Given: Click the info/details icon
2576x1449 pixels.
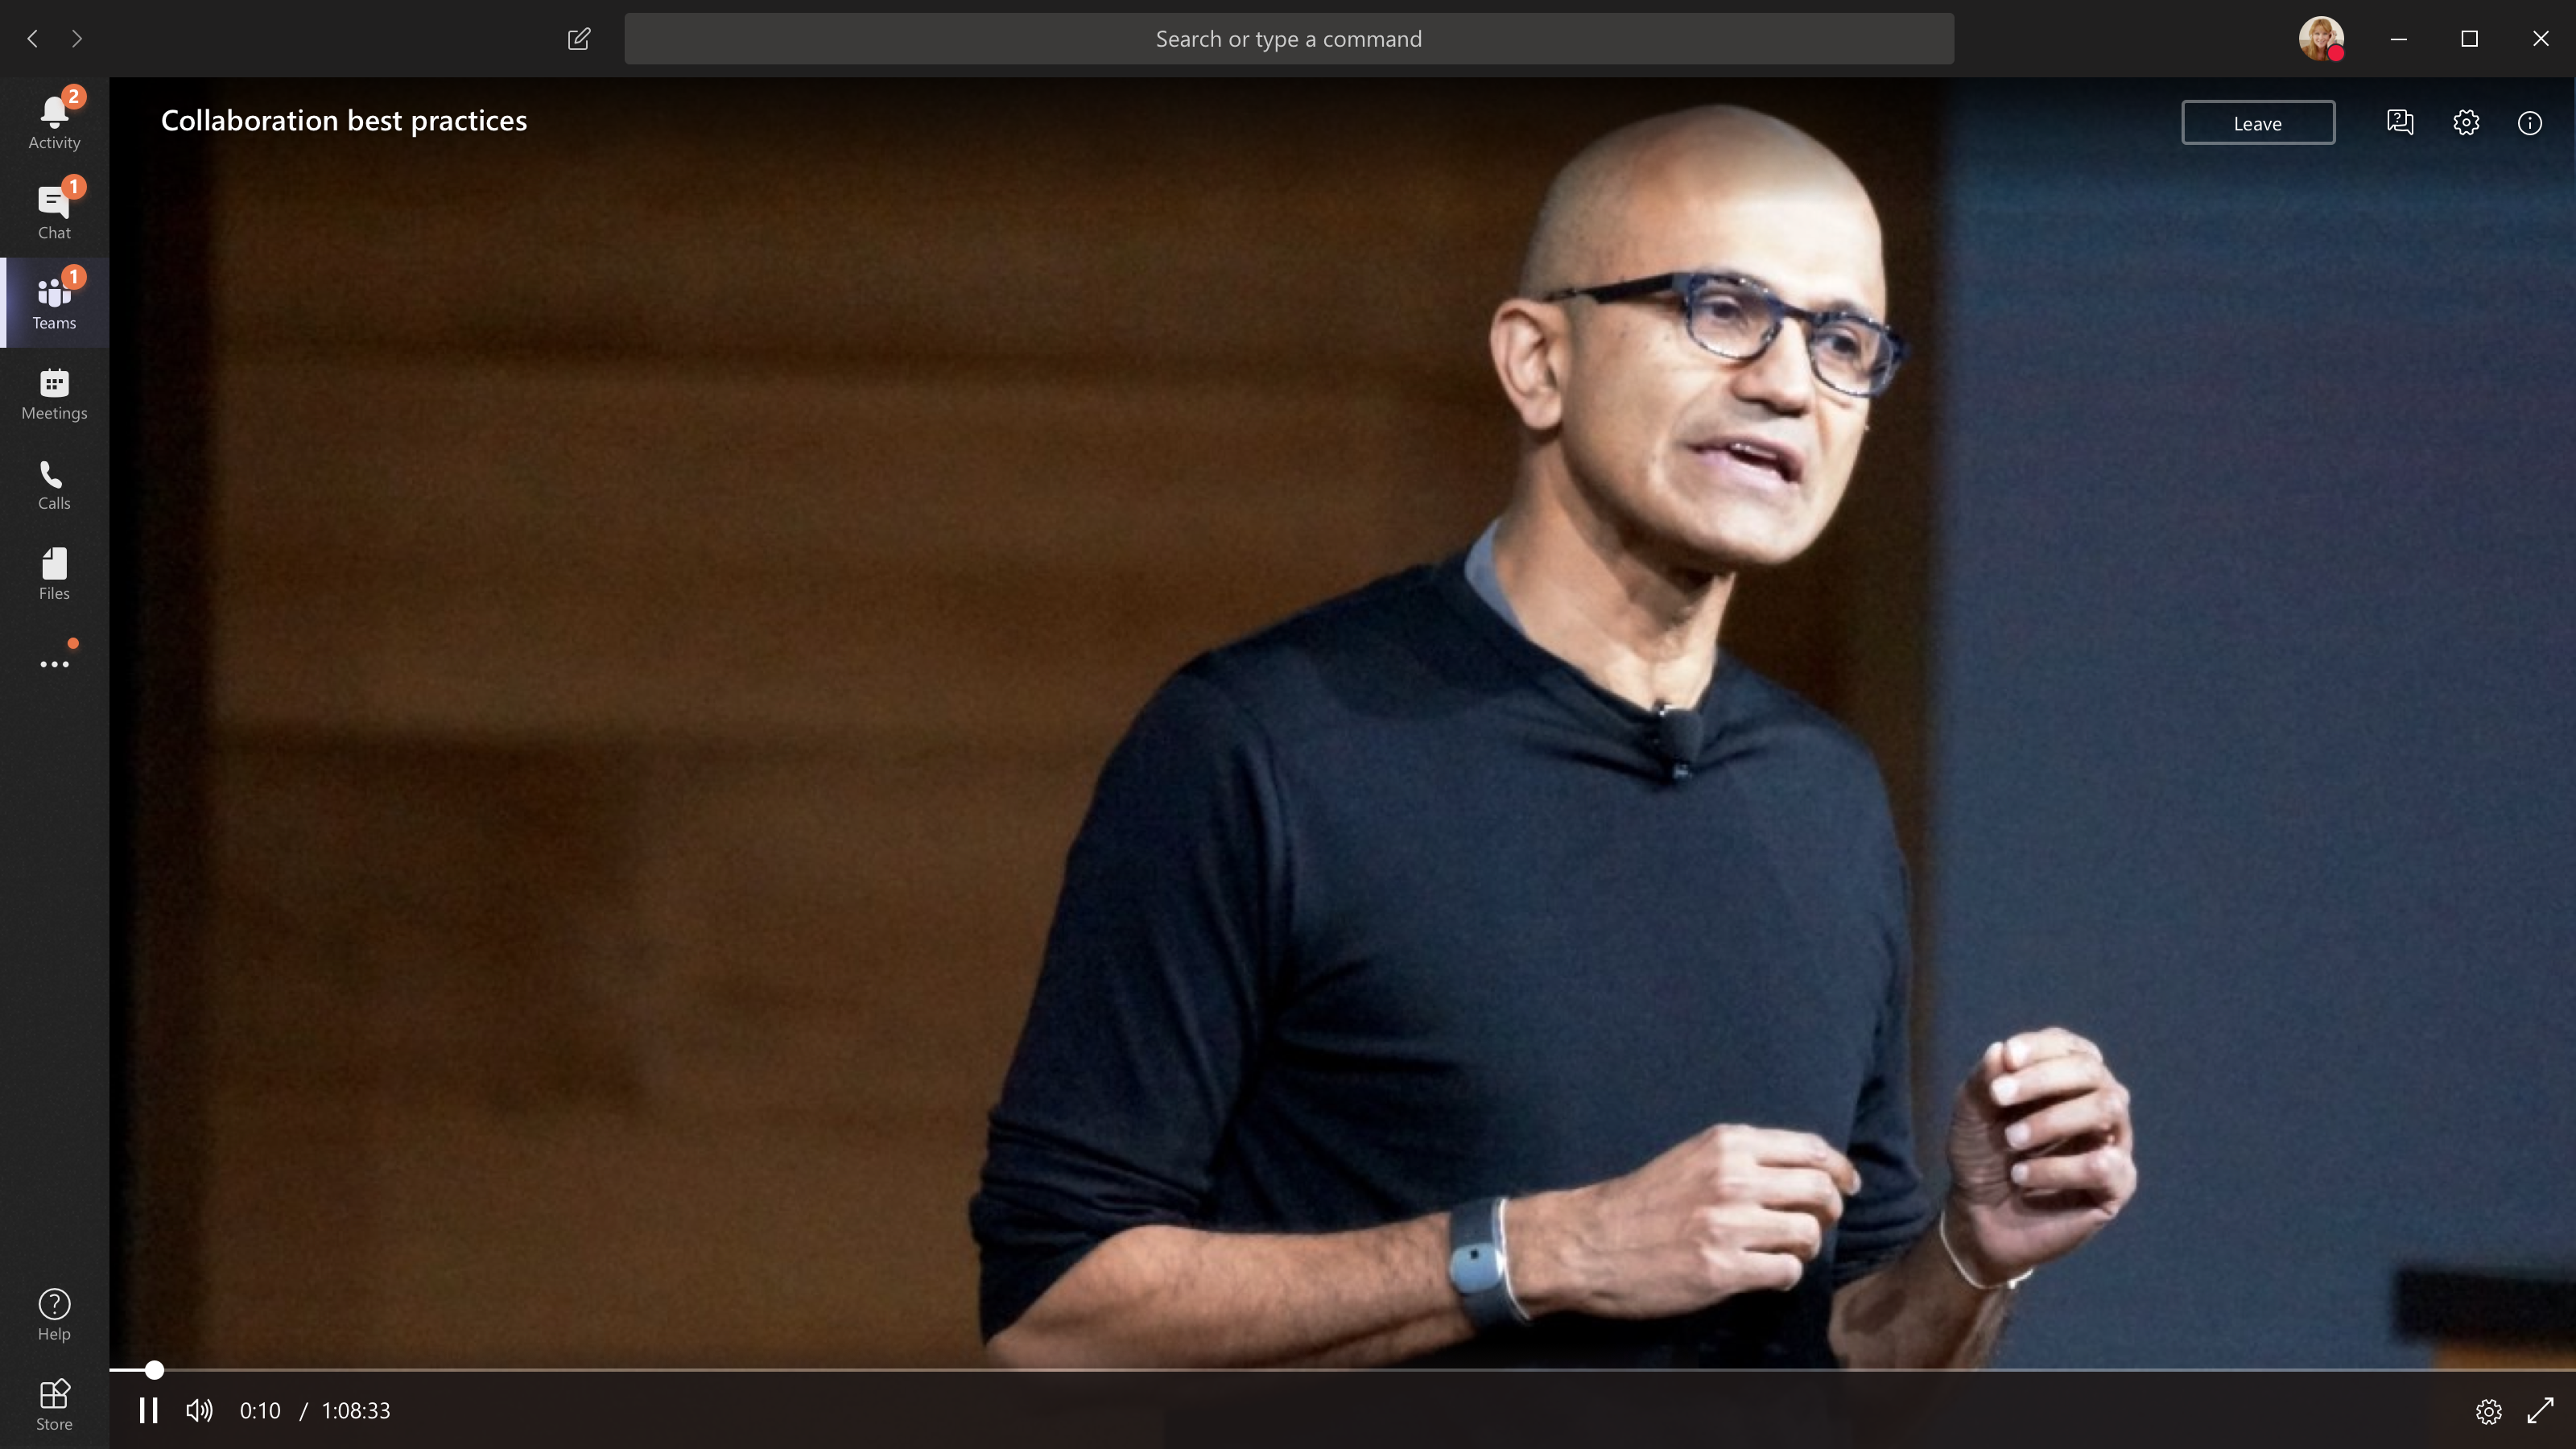Looking at the screenshot, I should click(2530, 122).
